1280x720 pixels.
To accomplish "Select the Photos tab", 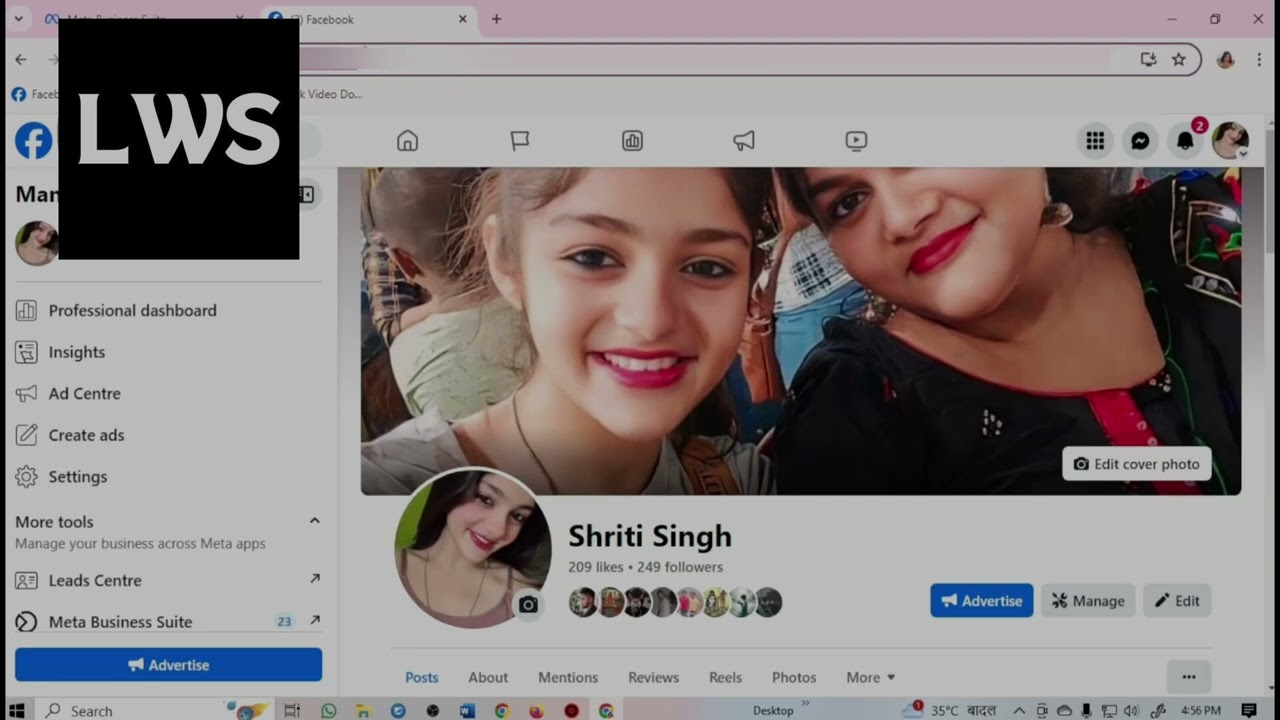I will [x=794, y=677].
